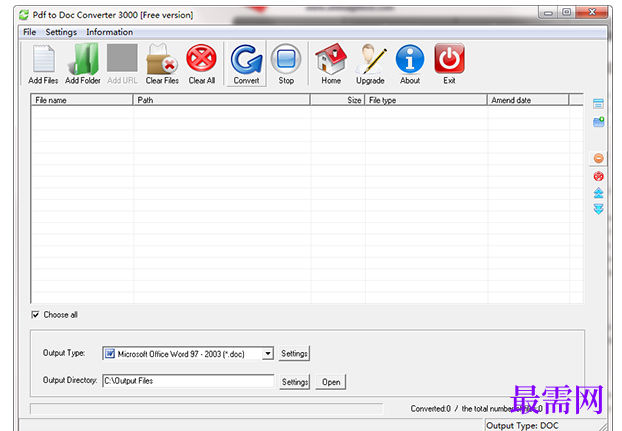Screen dimensions: 622x431
Task: Click the Output Directory path field
Action: 188,381
